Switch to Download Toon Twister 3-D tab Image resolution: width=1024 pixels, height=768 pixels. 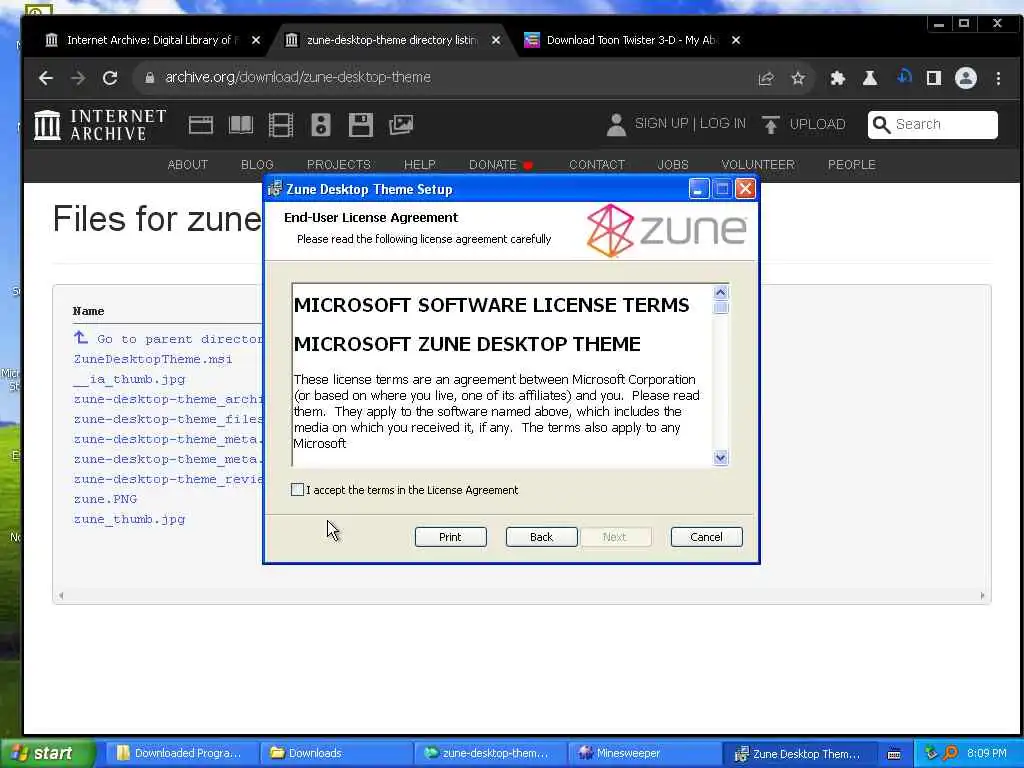(630, 40)
